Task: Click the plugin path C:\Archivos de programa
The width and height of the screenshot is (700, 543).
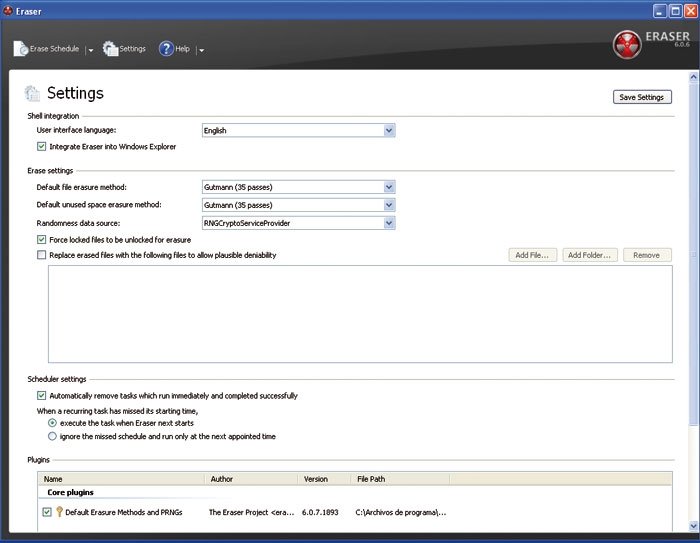Action: [x=400, y=512]
